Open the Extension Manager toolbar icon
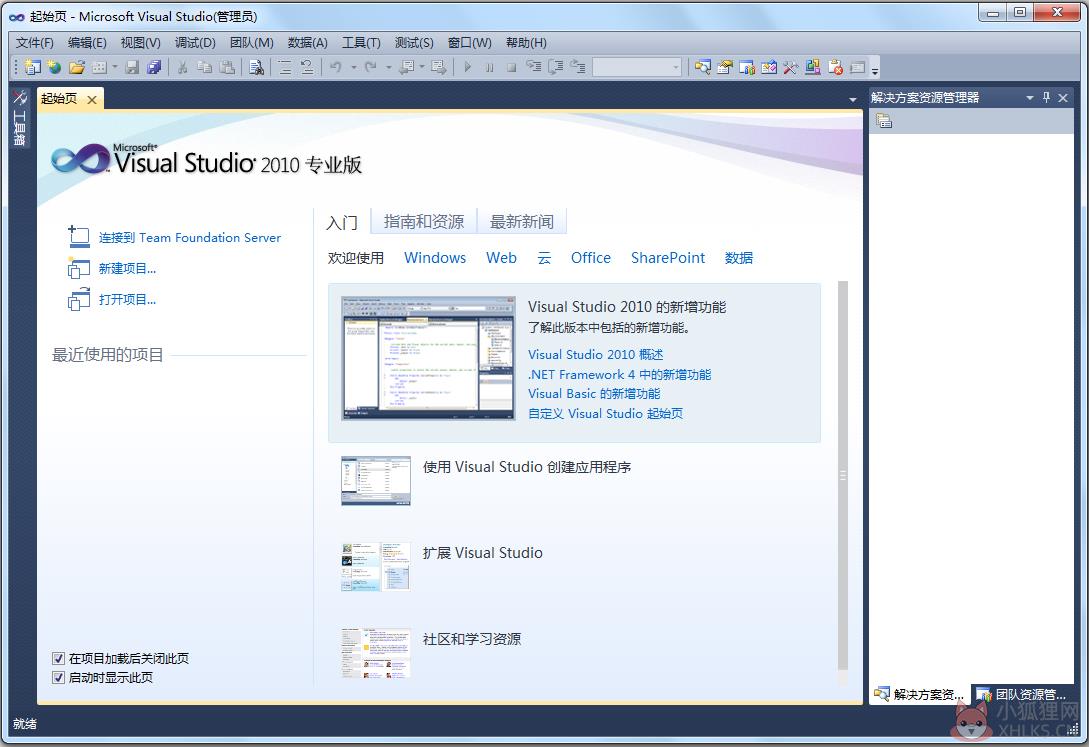The image size is (1089, 747). point(813,67)
